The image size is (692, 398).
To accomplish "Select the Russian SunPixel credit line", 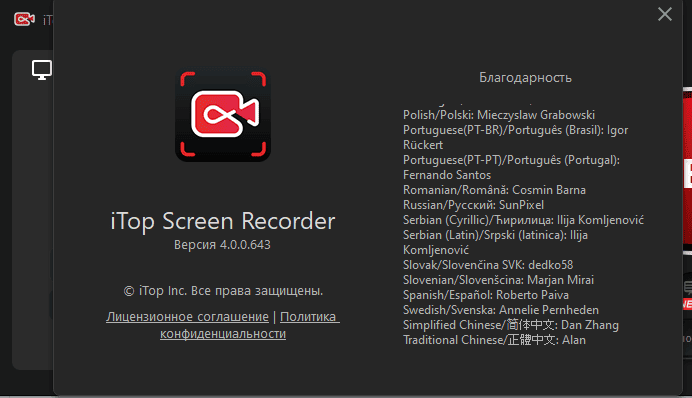I will (473, 205).
